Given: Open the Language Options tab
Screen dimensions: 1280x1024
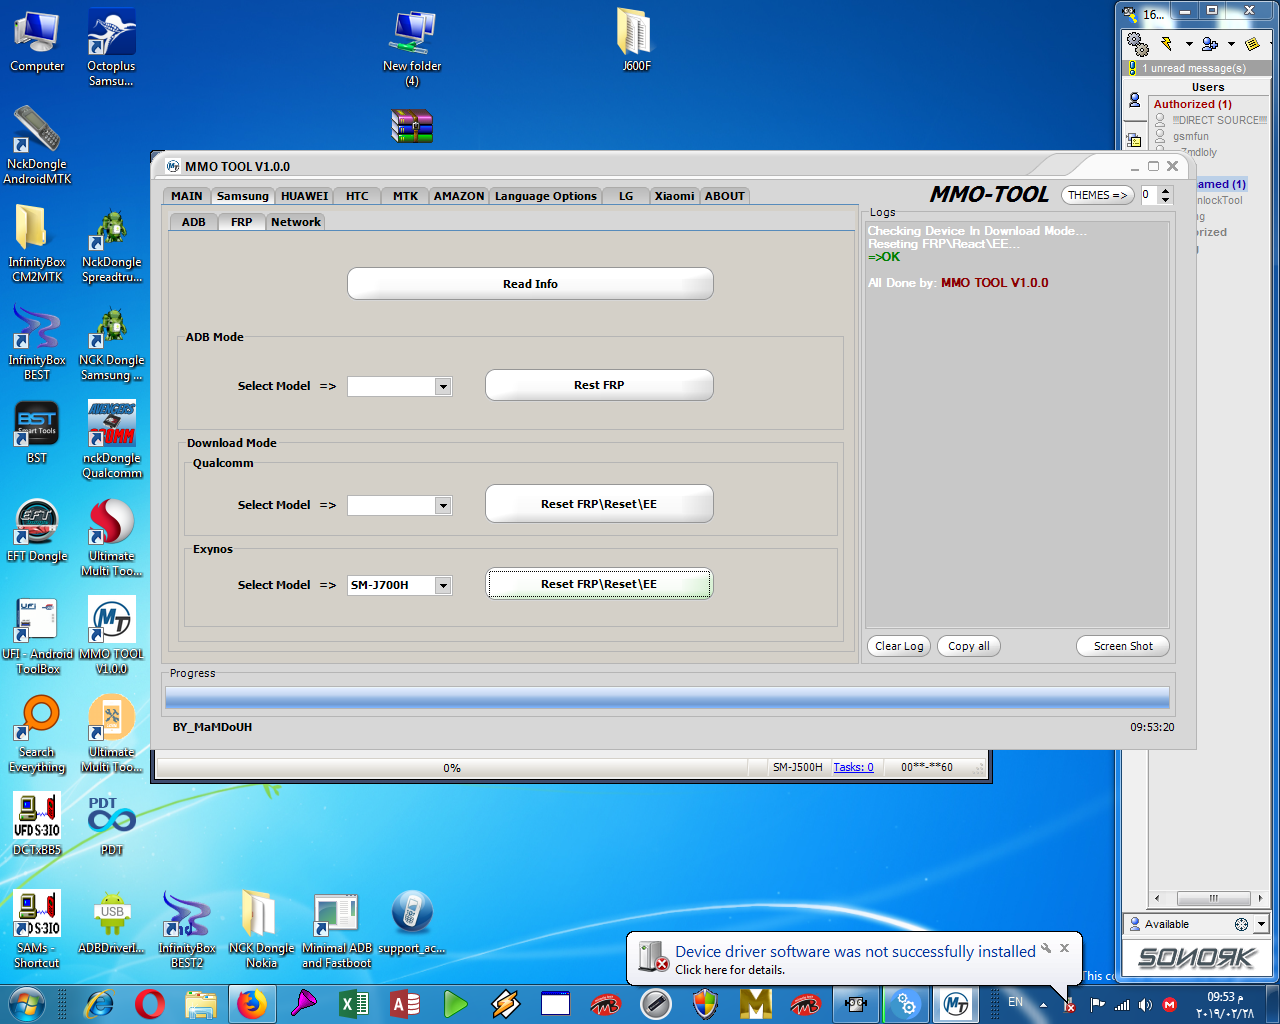Looking at the screenshot, I should click(546, 197).
